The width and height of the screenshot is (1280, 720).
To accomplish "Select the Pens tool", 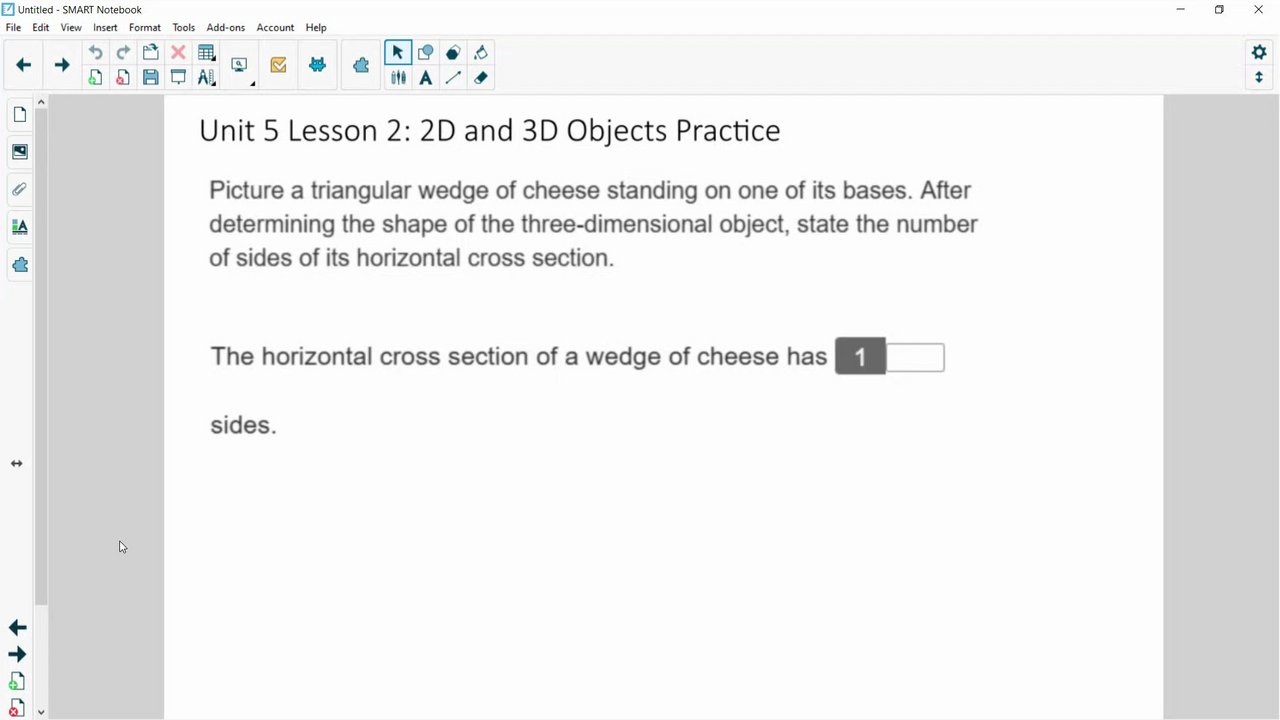I will click(398, 78).
